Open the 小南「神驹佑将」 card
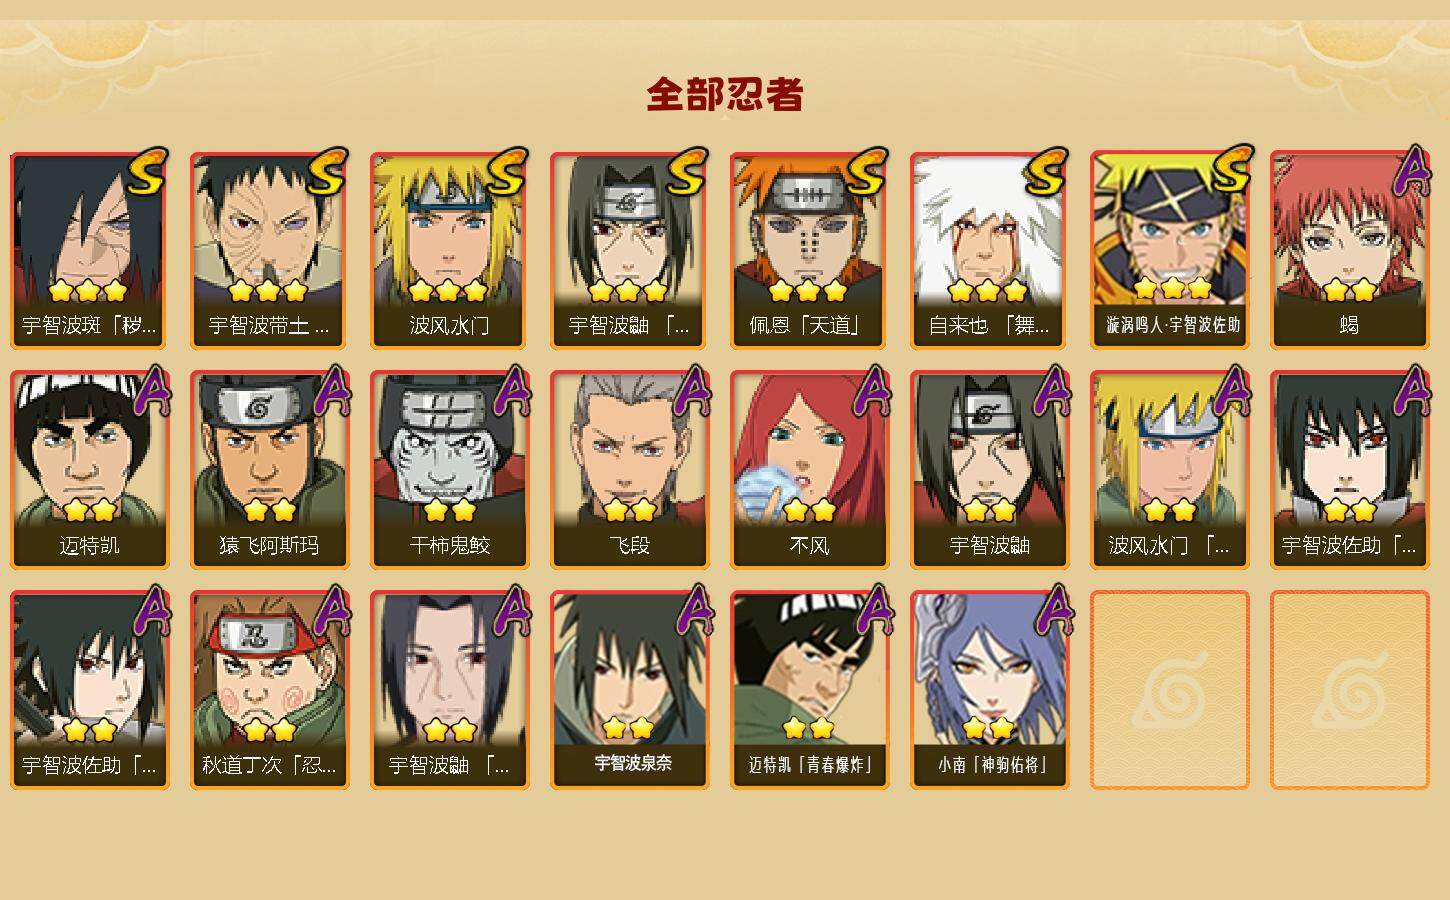 click(989, 690)
